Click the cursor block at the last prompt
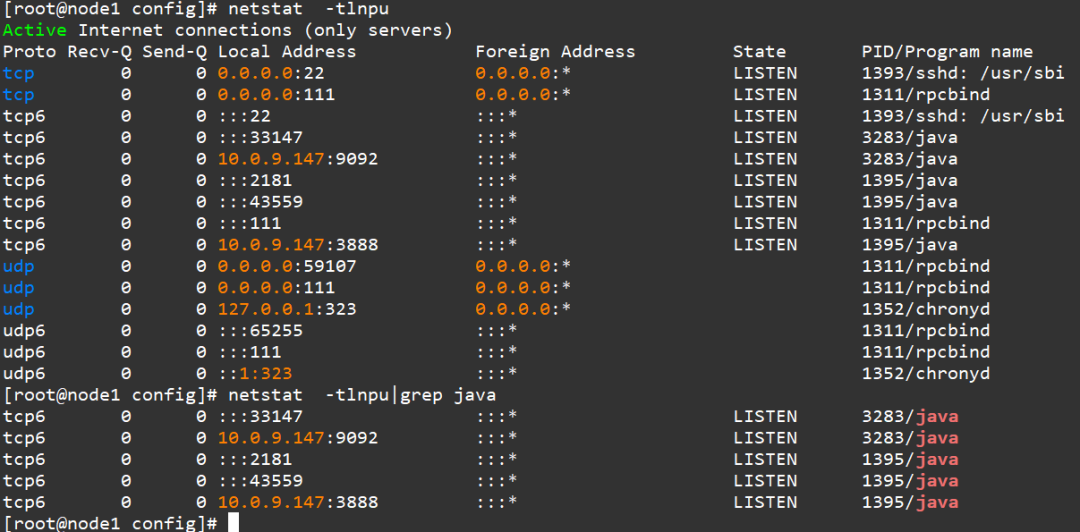 tap(233, 523)
